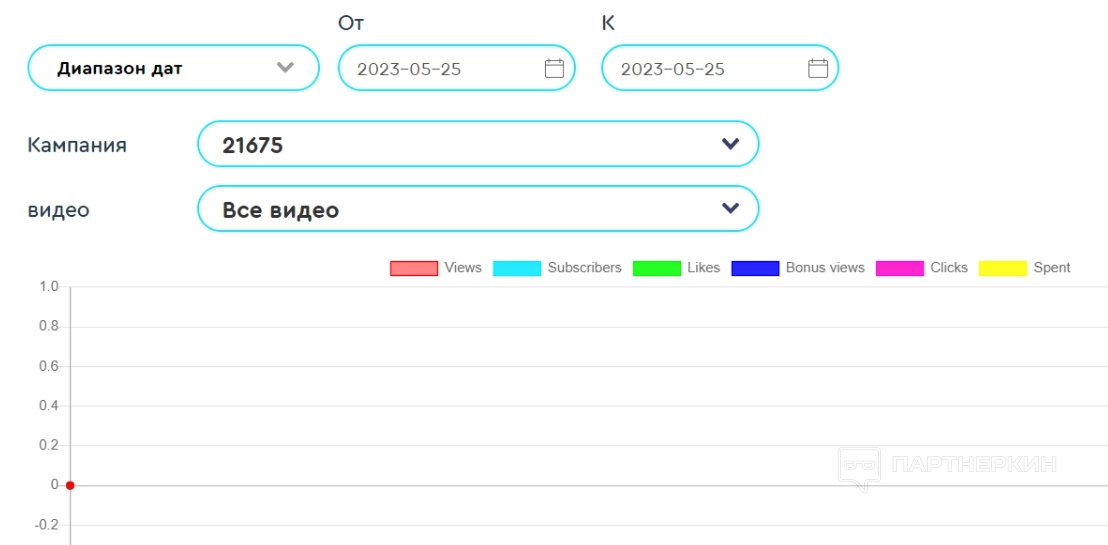
Task: Click the blue Bonus views color swatch
Action: click(755, 268)
